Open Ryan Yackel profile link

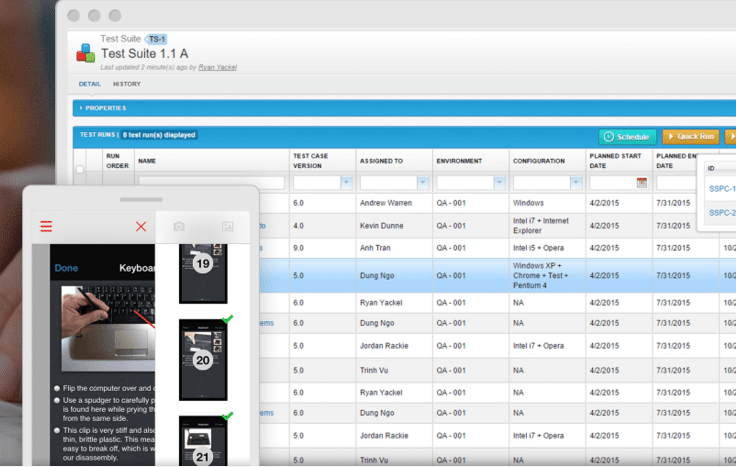click(x=217, y=68)
